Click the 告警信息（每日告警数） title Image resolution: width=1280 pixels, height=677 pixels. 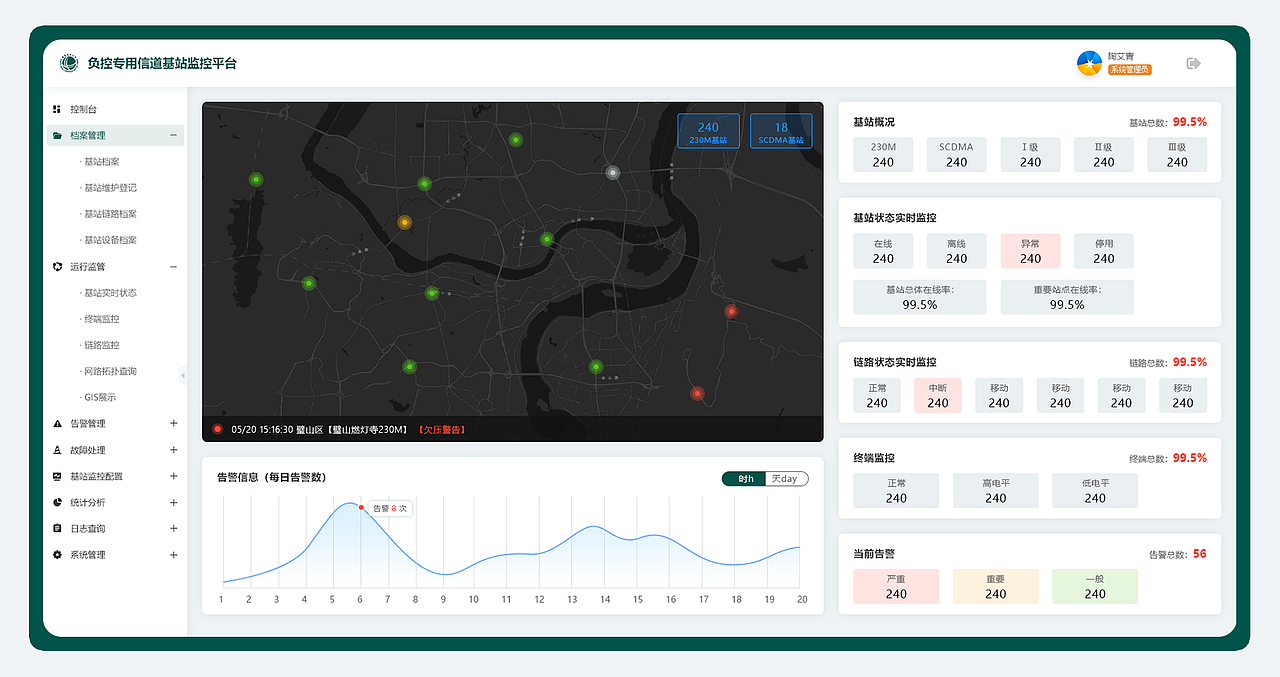(x=271, y=478)
